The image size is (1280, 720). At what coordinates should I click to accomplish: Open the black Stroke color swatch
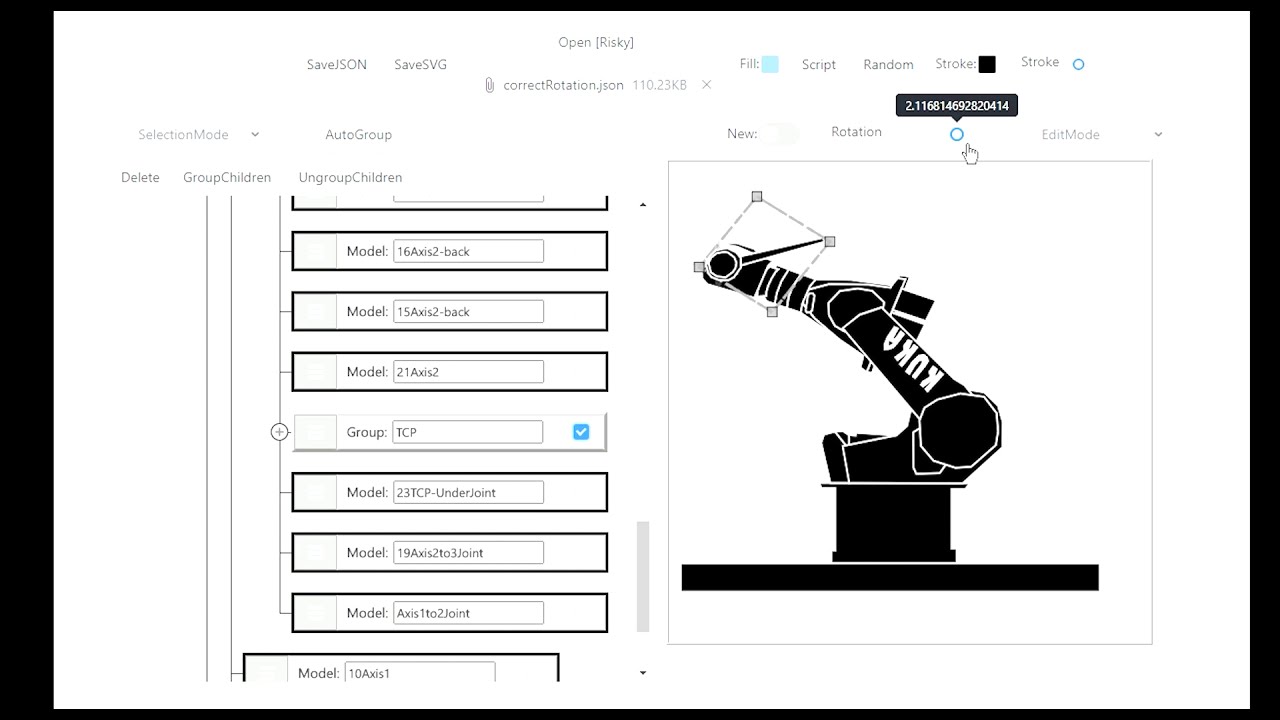(x=987, y=64)
